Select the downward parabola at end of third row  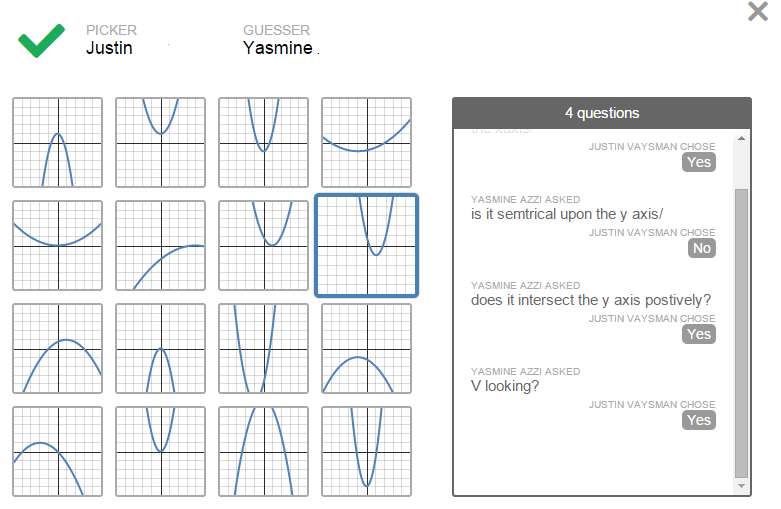[x=366, y=348]
